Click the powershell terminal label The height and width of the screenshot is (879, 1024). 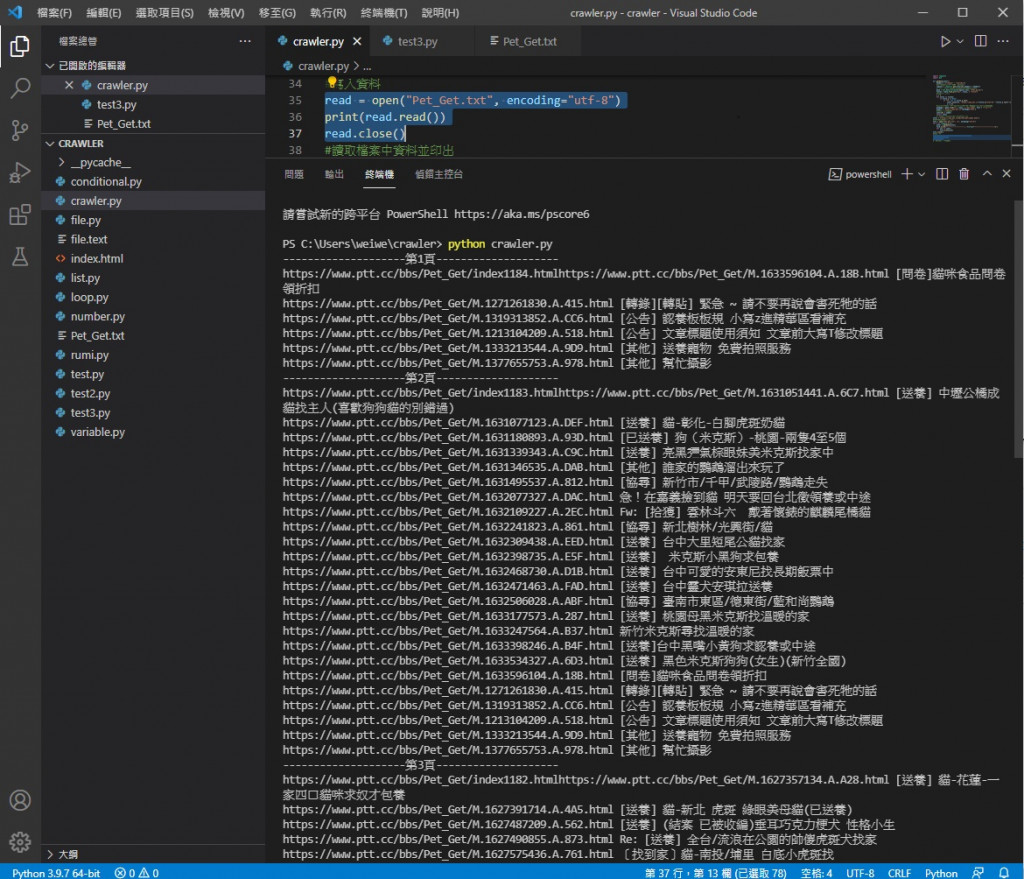point(860,174)
